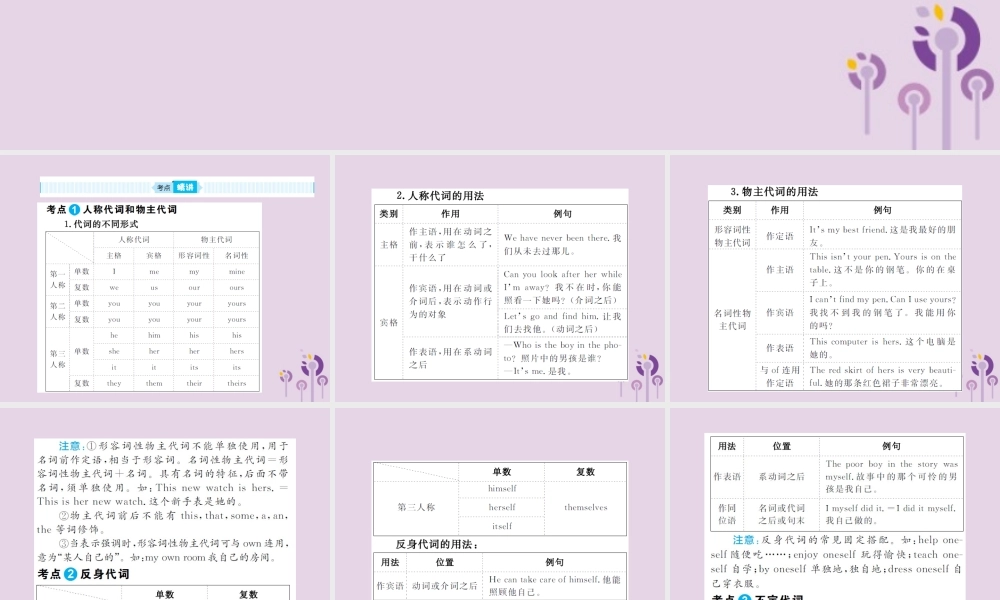
Task: Click the 例句 header in 人称代词的用法 table
Action: [562, 214]
